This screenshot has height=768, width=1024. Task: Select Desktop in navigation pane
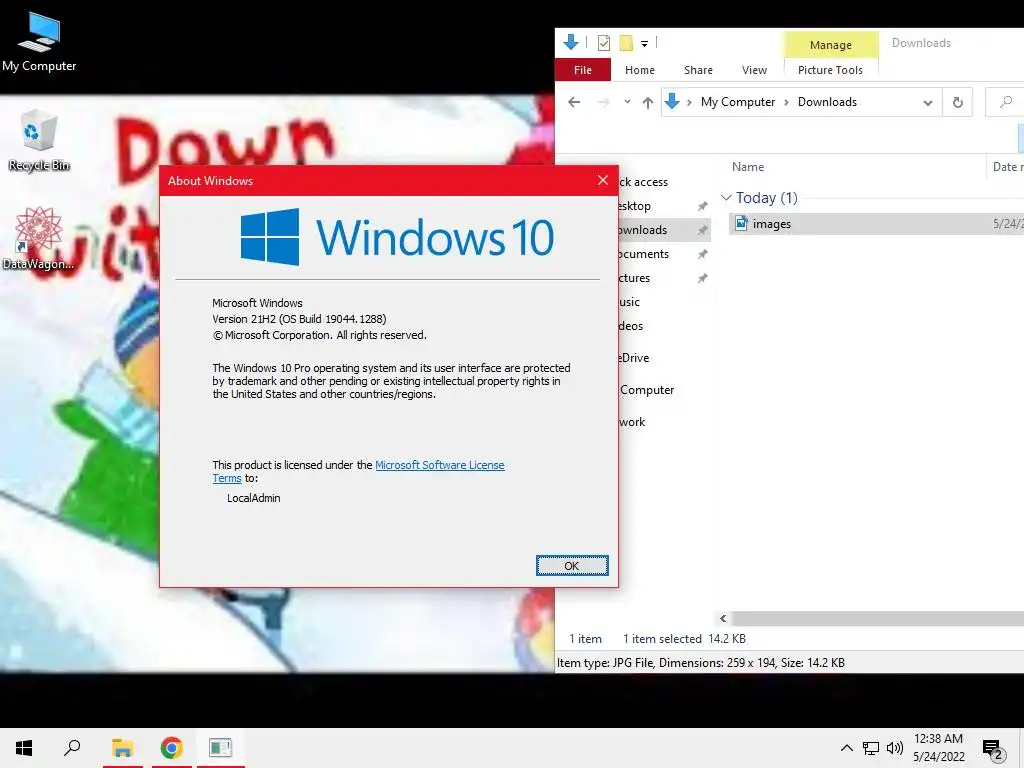click(635, 206)
